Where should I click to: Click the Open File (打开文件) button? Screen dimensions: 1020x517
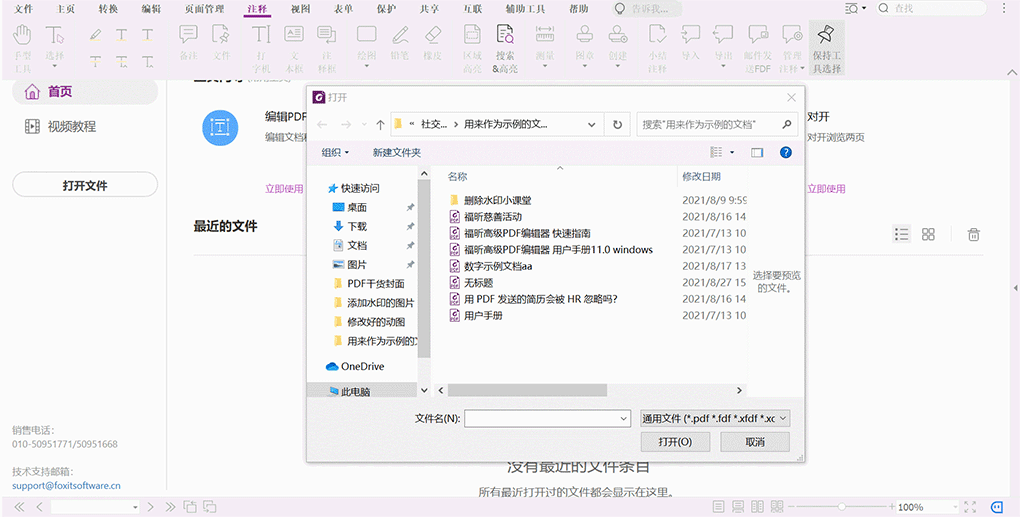[x=85, y=185]
